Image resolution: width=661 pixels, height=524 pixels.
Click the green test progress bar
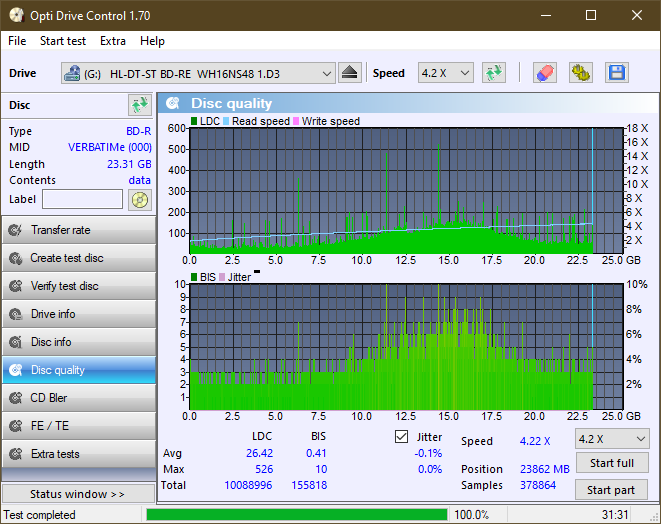point(297,515)
